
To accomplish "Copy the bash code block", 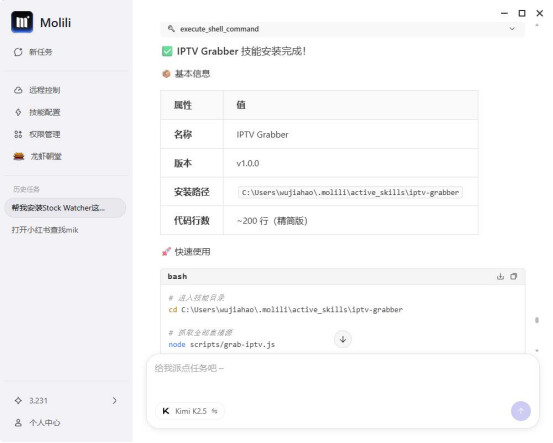I will click(514, 277).
